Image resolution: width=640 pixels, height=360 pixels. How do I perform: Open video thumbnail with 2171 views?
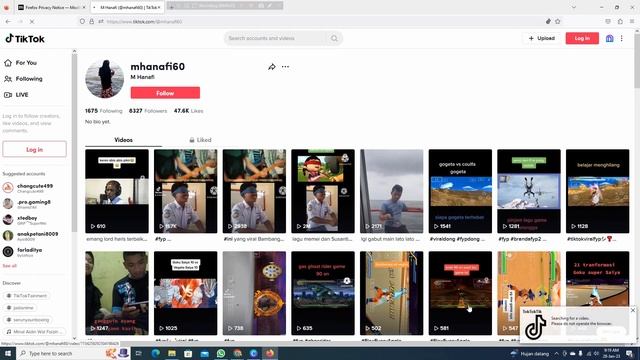pos(391,191)
